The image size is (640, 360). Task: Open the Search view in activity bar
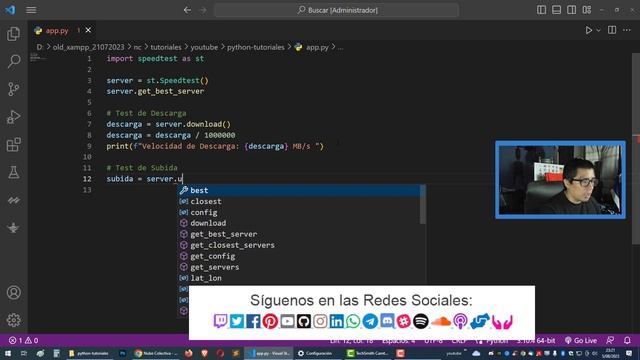click(x=13, y=61)
